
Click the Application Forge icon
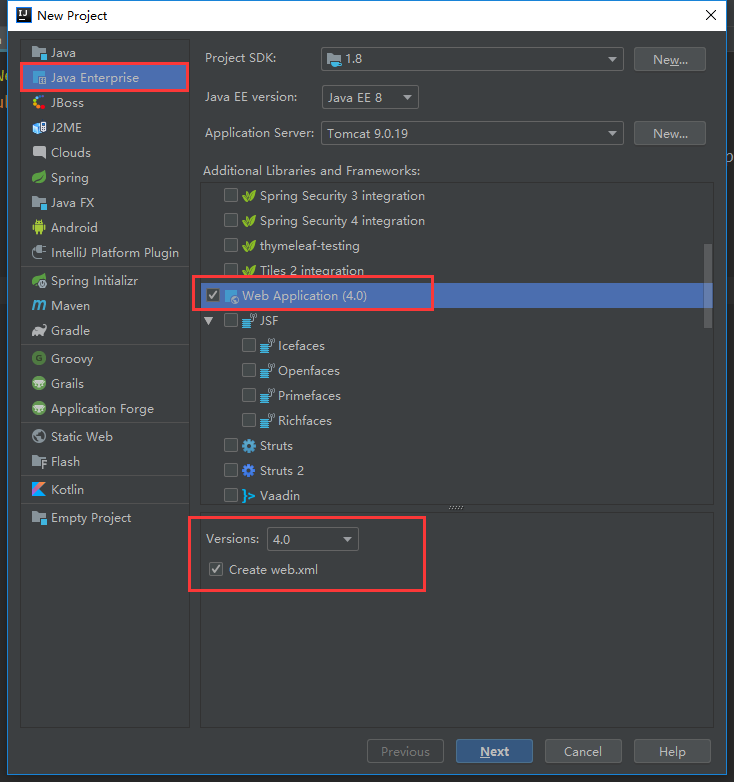pyautogui.click(x=39, y=408)
